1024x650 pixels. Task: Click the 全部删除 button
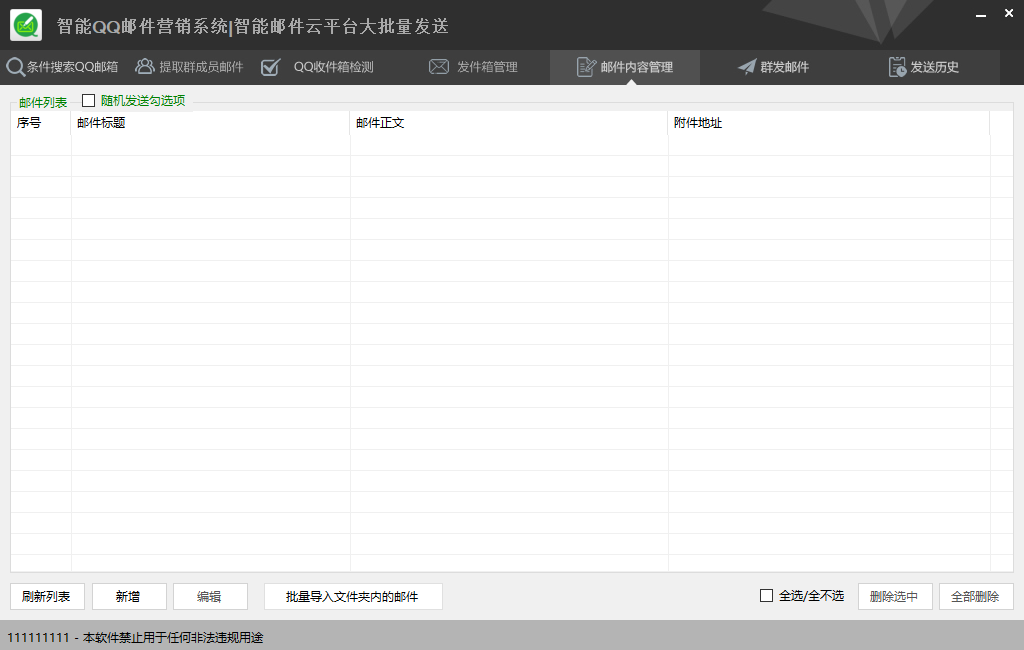pyautogui.click(x=976, y=596)
